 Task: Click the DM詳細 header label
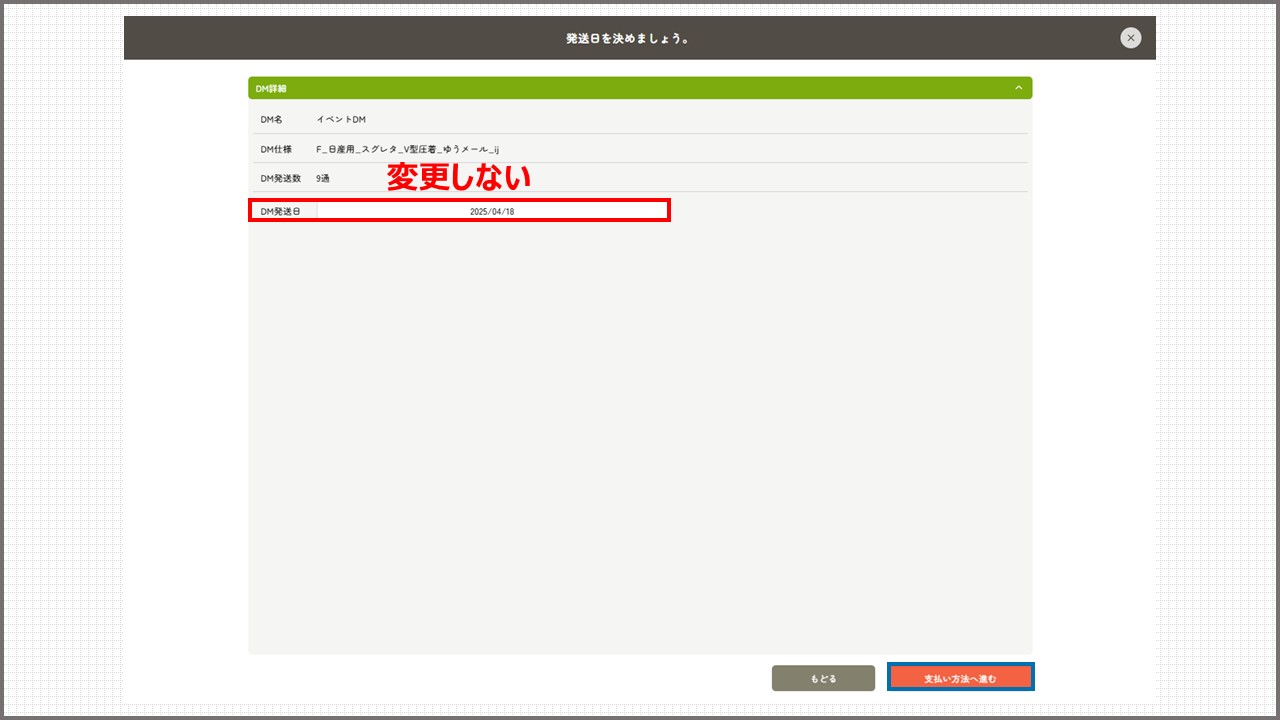pyautogui.click(x=271, y=89)
